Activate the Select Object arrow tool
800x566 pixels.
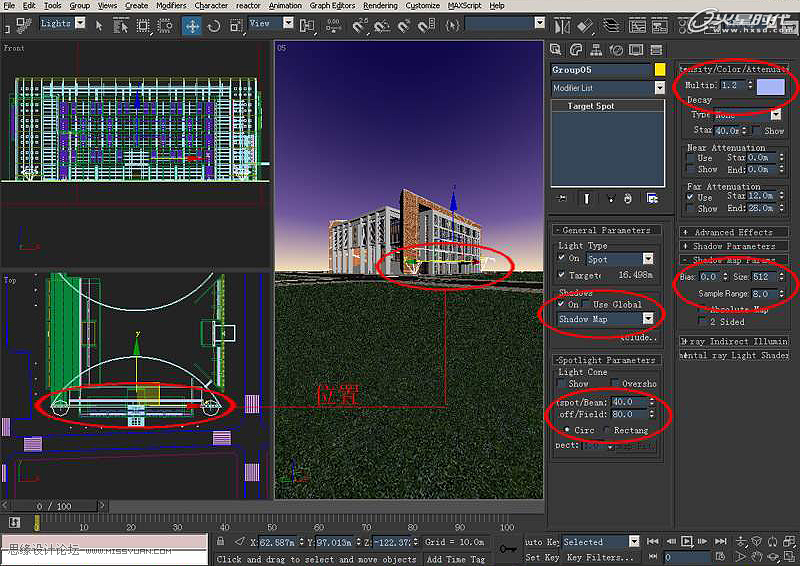[99, 24]
